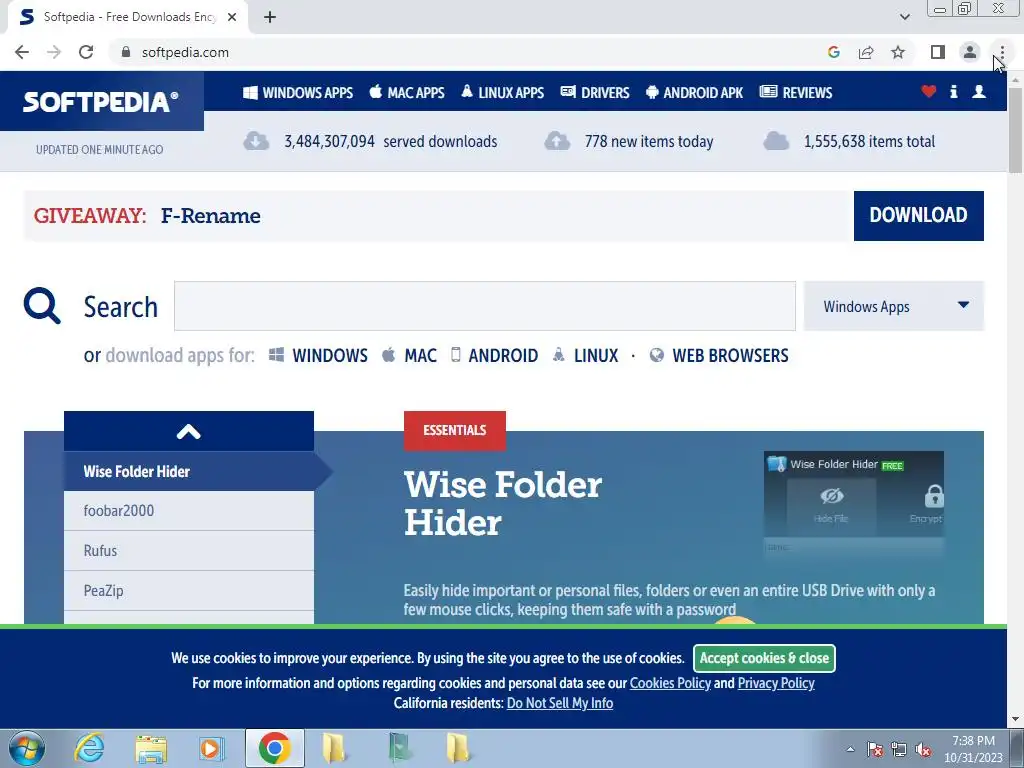
Task: Click the browser forward arrow
Action: coord(54,52)
